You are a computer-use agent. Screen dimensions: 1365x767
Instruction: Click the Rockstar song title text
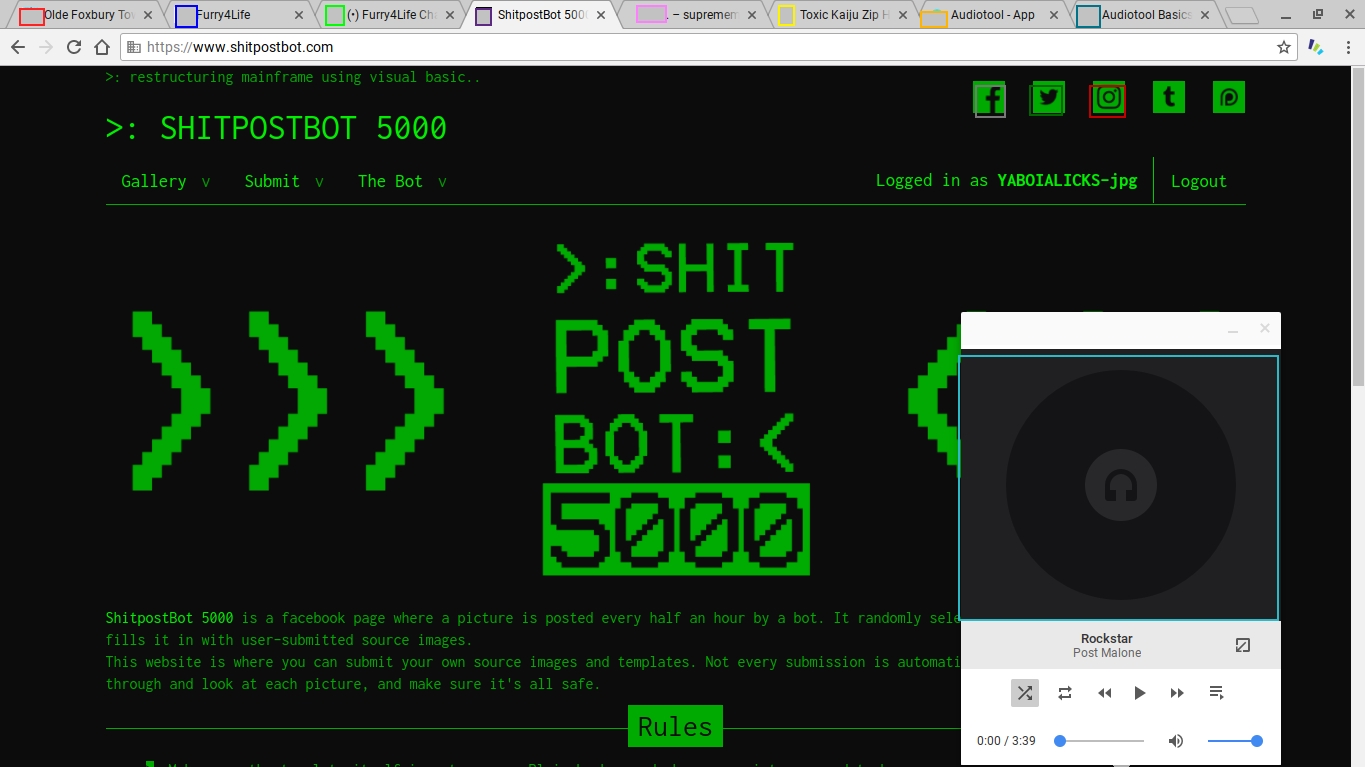pos(1107,638)
